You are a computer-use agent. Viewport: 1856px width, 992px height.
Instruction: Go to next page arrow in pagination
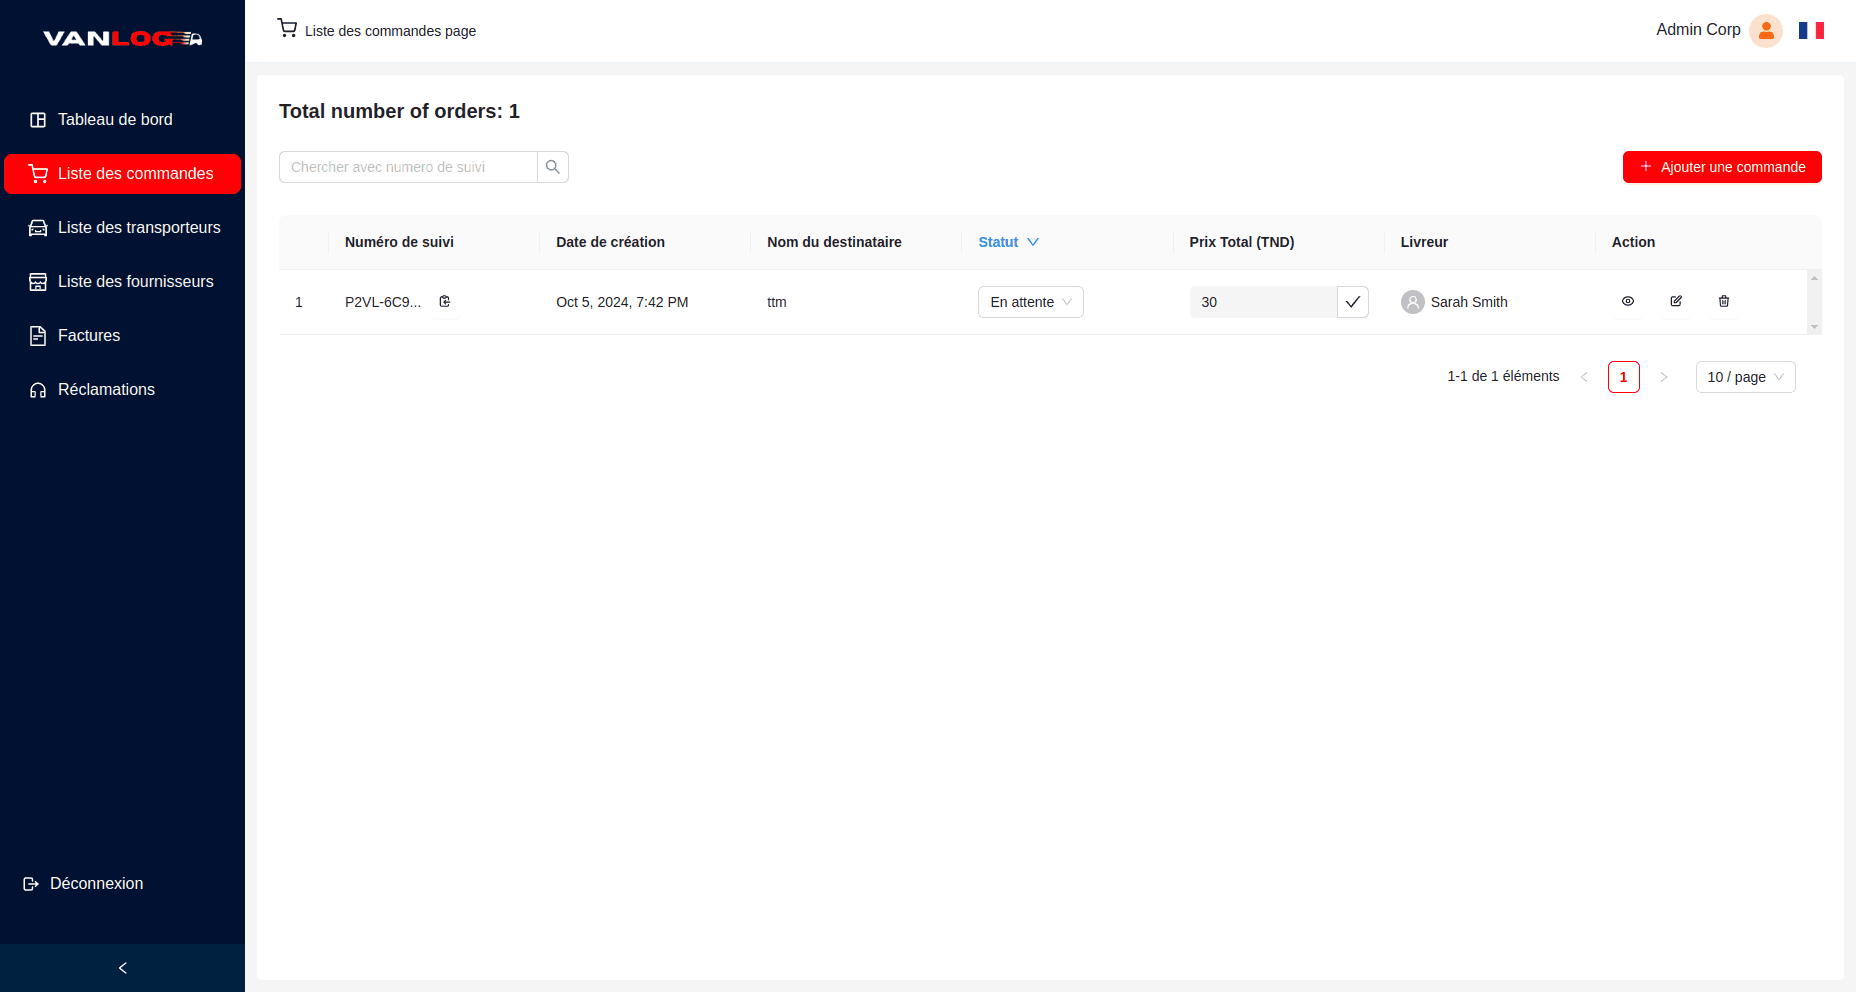click(x=1664, y=377)
